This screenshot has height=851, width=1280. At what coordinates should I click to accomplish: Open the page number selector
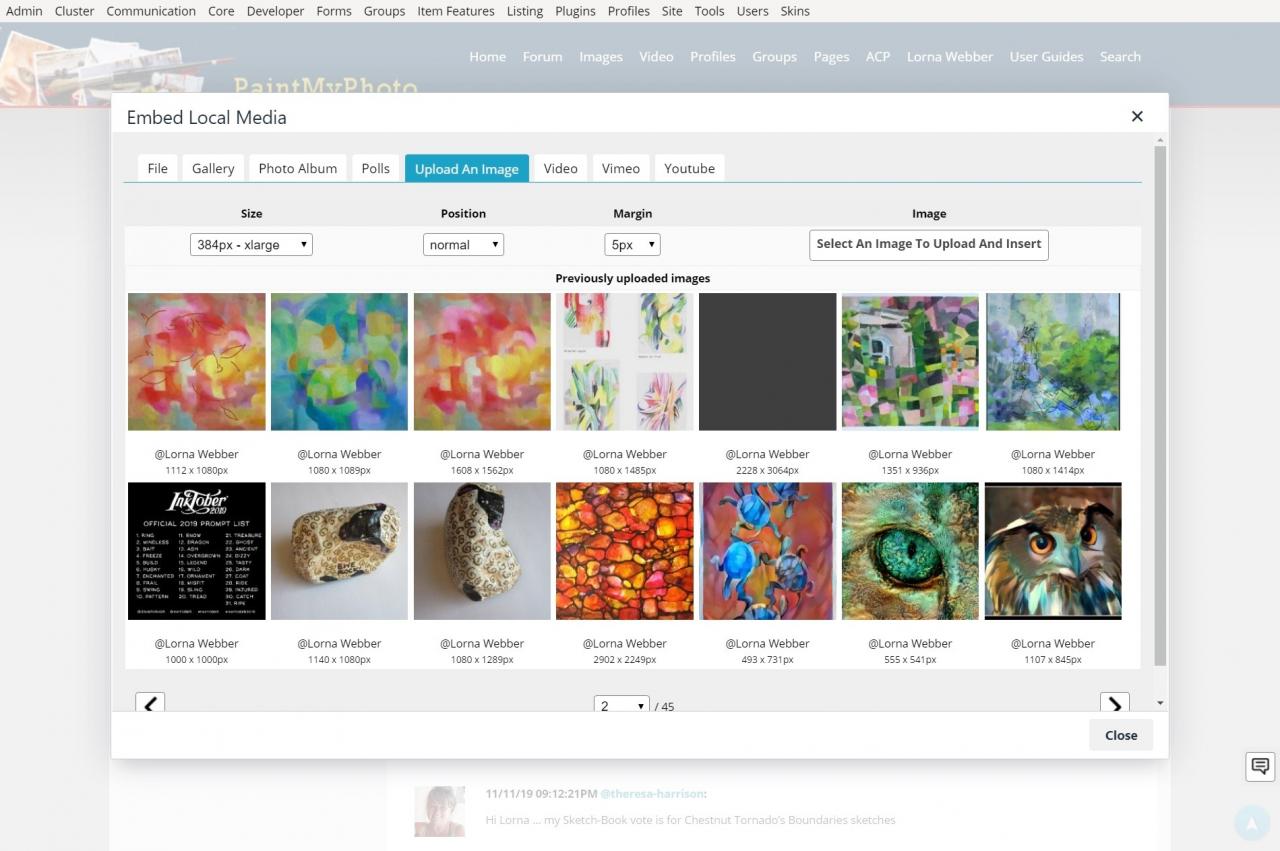pos(621,705)
